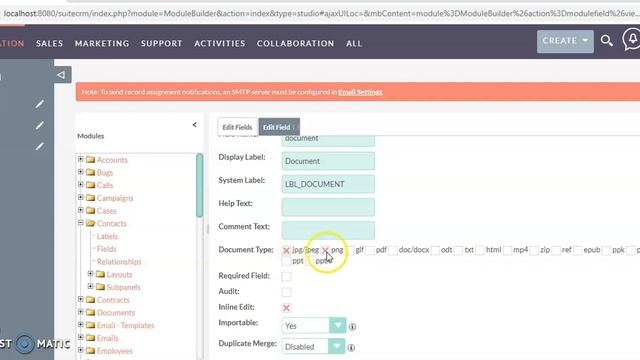Open the SALES menu
Screen dimensions: 640x360
[49, 43]
